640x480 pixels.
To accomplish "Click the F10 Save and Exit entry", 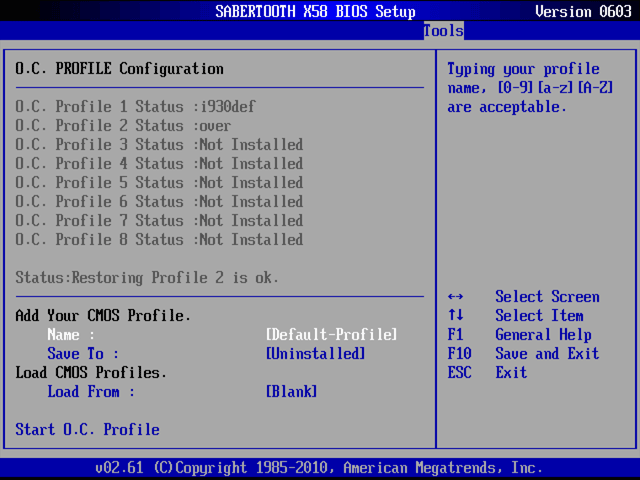I will 523,353.
